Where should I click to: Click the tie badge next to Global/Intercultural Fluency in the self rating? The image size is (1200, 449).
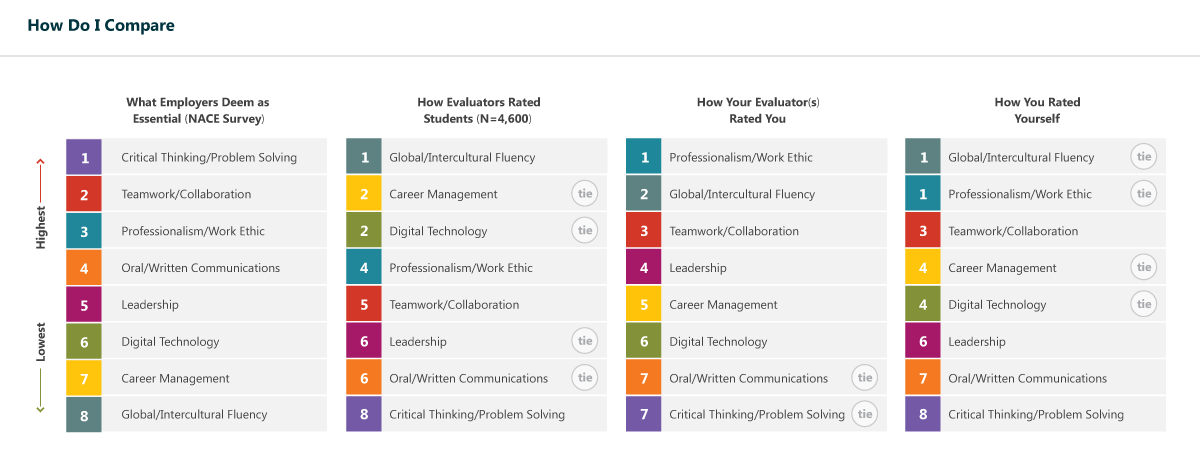1144,157
